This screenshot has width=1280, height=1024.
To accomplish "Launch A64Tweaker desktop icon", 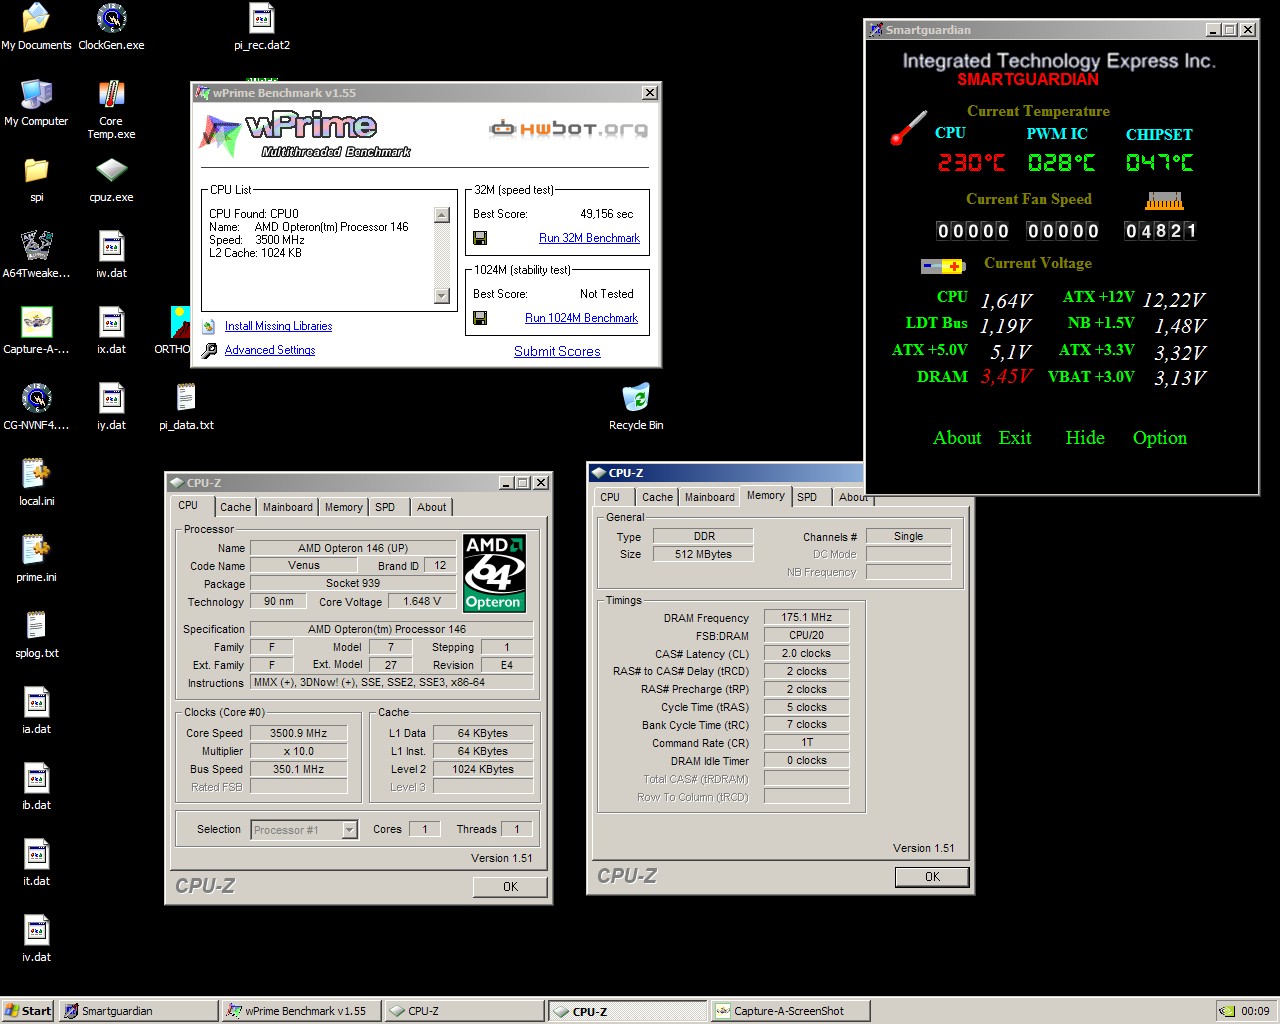I will coord(36,255).
